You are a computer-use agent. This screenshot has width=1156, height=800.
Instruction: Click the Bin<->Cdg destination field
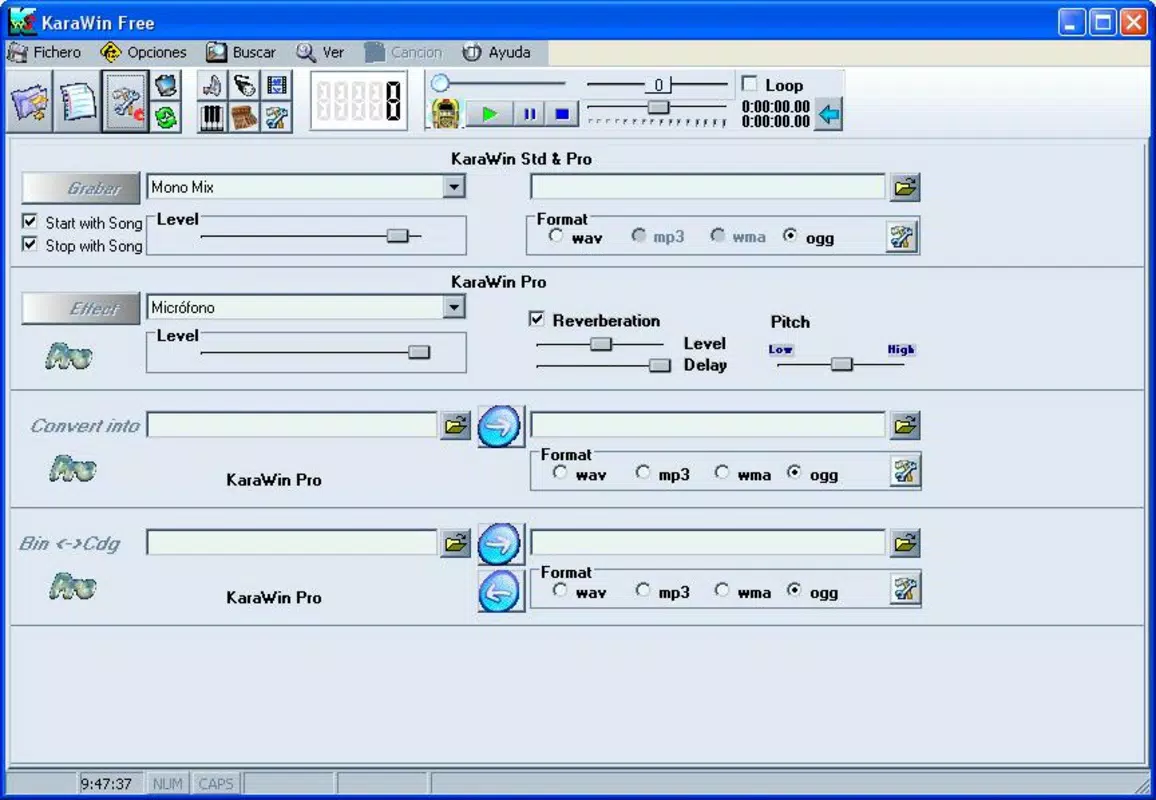708,543
